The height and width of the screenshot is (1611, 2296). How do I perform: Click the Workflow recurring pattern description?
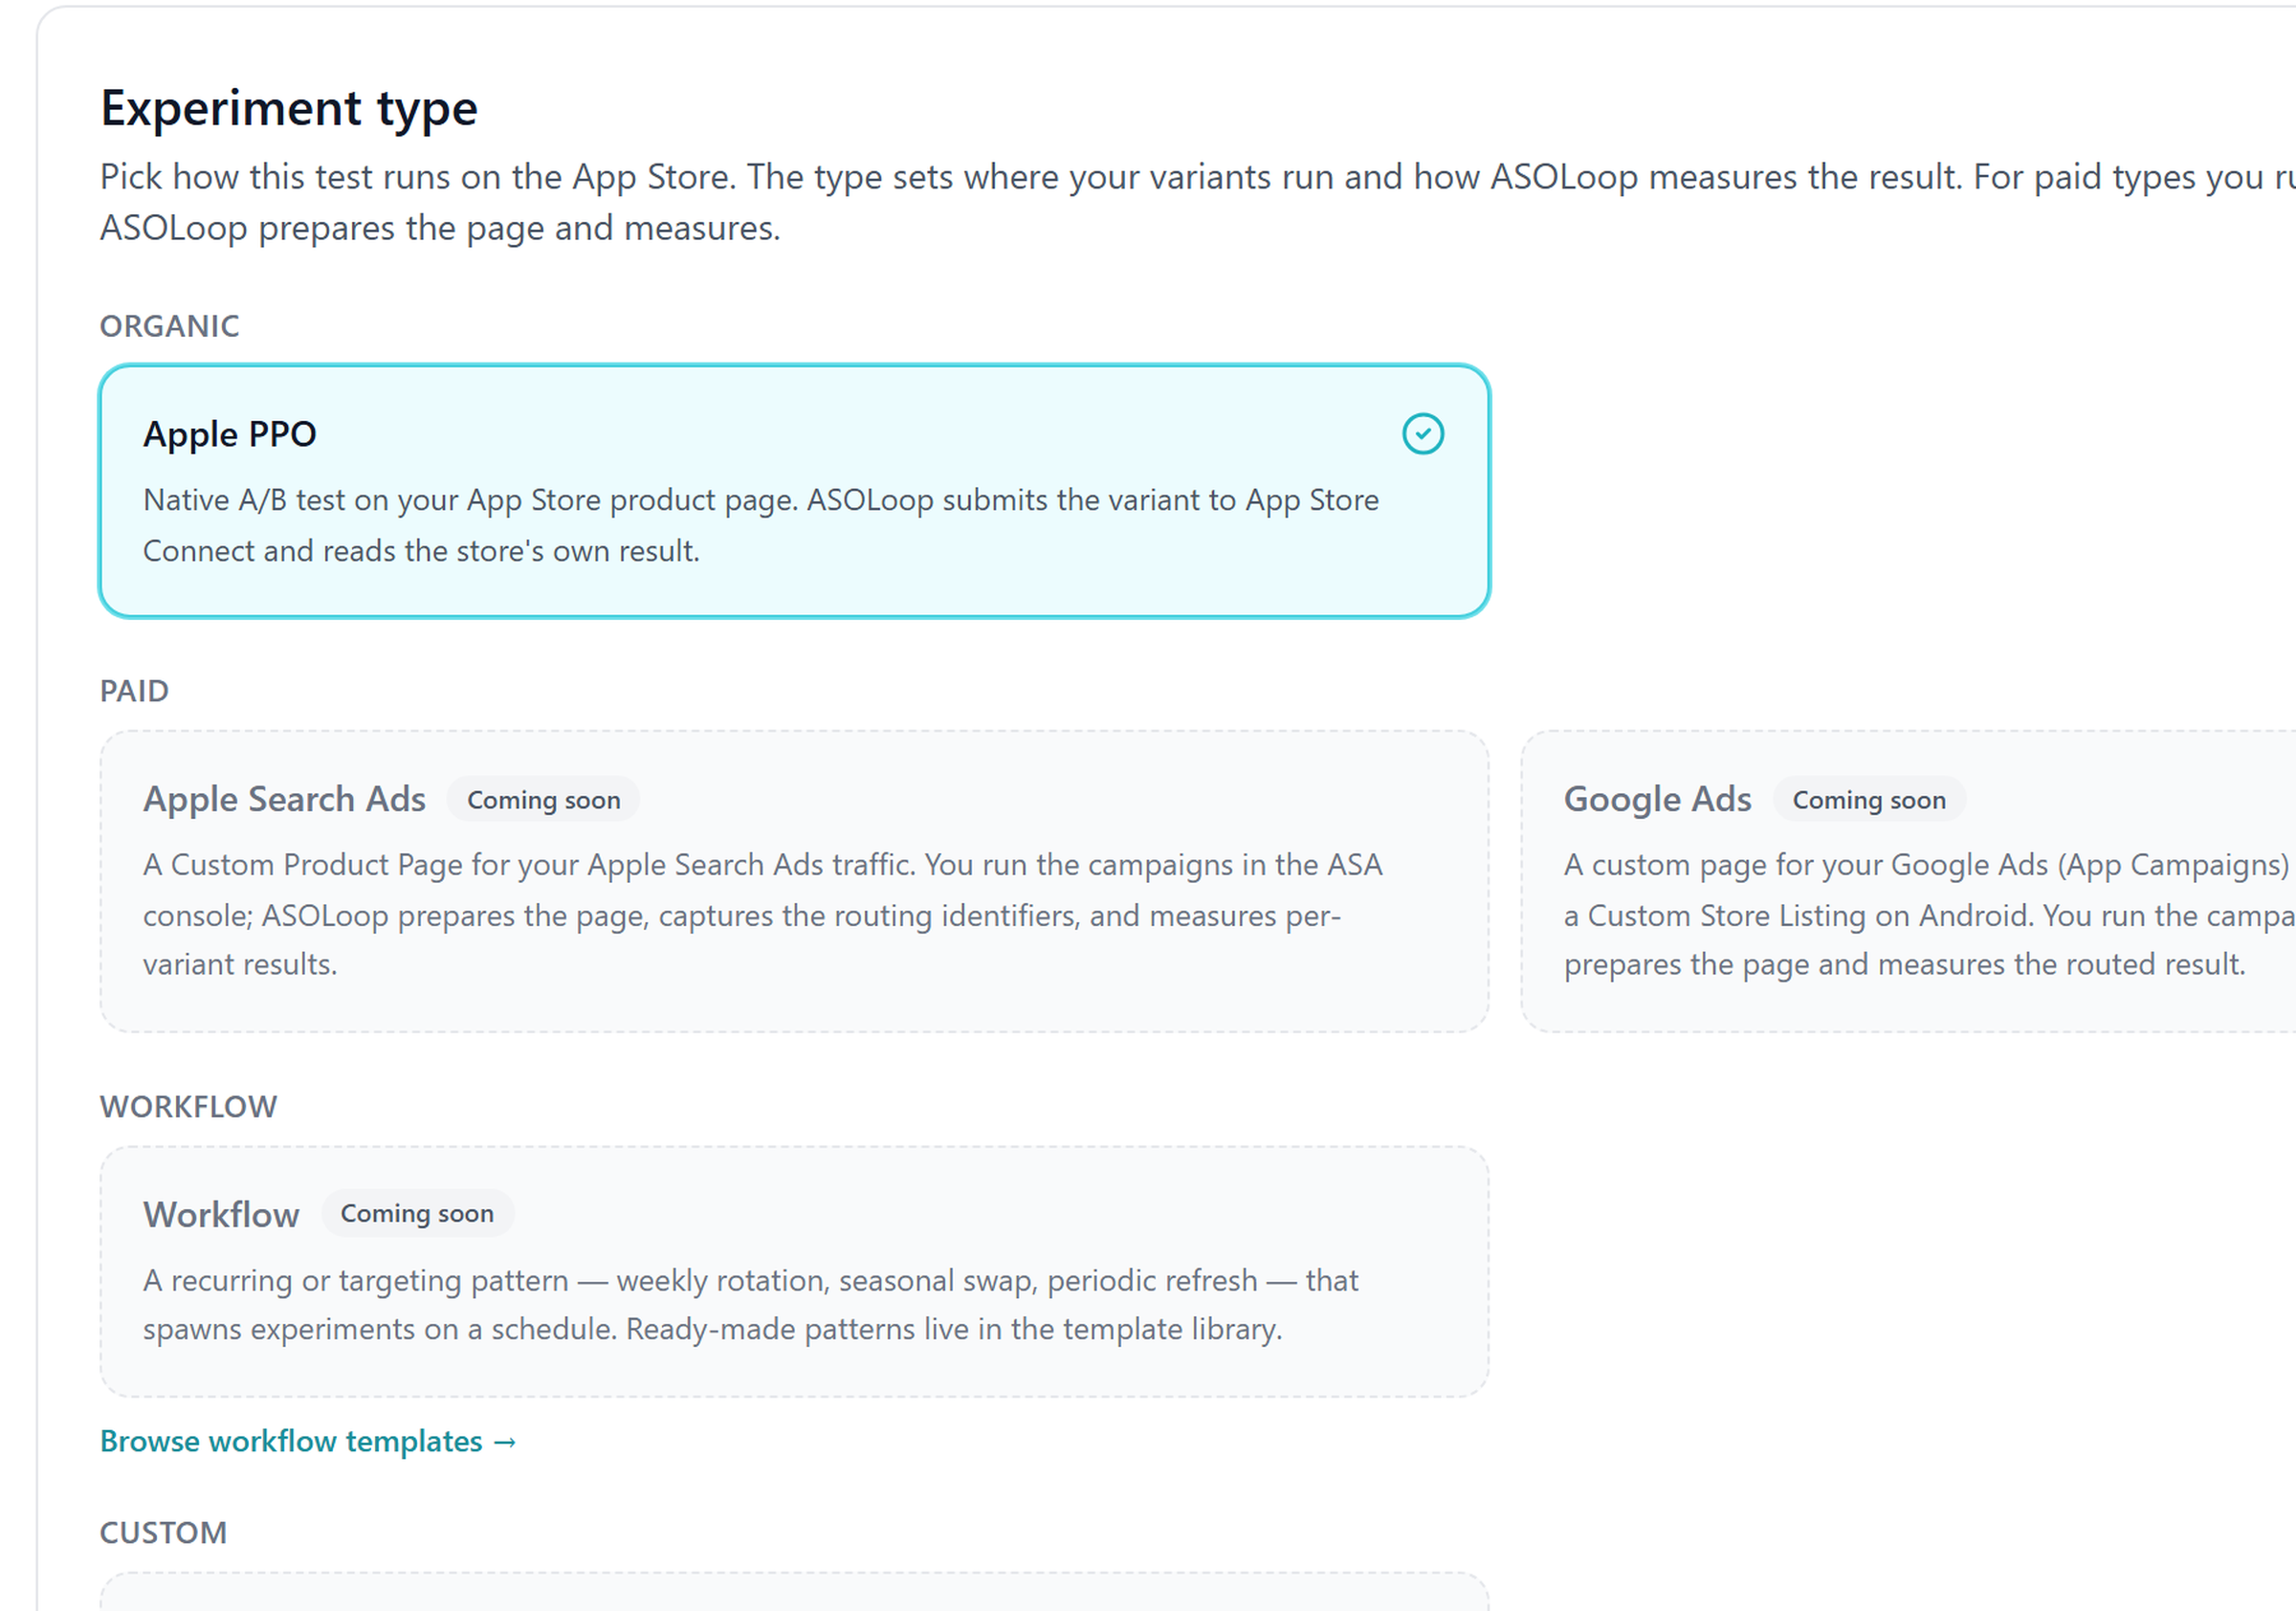click(x=751, y=1304)
